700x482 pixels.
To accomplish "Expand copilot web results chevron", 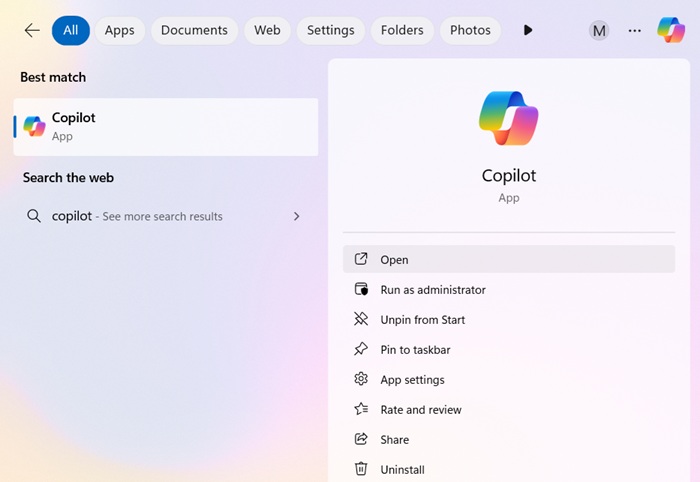I will click(296, 216).
